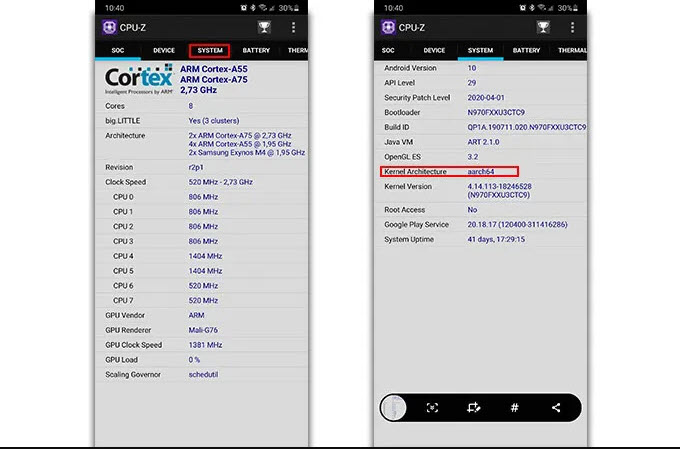The height and width of the screenshot is (449, 680).
Task: Select Root Access value 'No'
Action: tap(472, 210)
